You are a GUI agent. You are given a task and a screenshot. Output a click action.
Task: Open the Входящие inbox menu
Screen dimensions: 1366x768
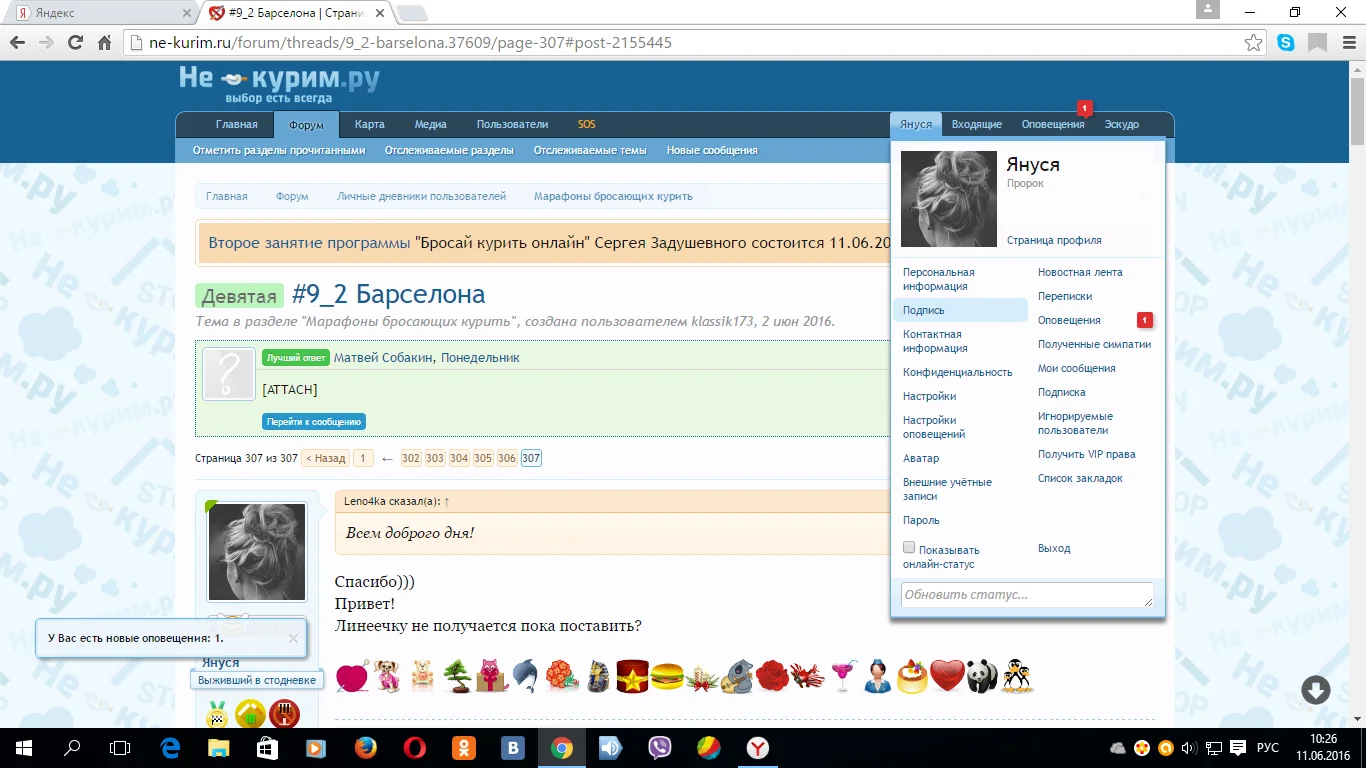pos(976,125)
